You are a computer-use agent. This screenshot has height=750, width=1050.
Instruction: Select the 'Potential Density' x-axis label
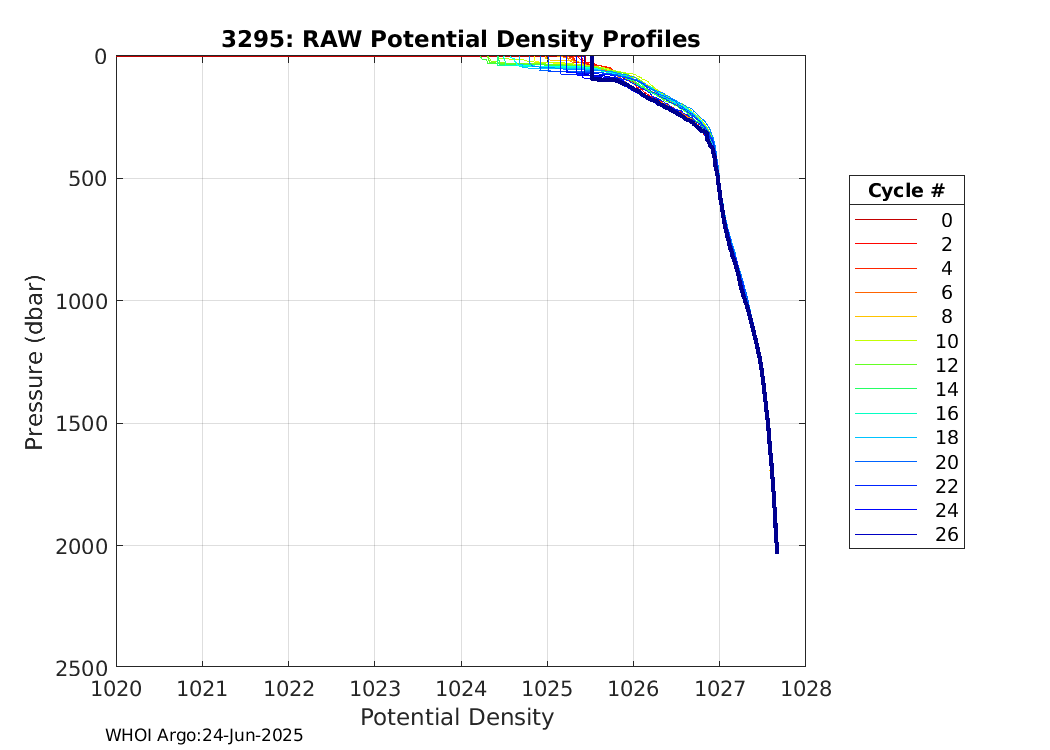tap(457, 717)
